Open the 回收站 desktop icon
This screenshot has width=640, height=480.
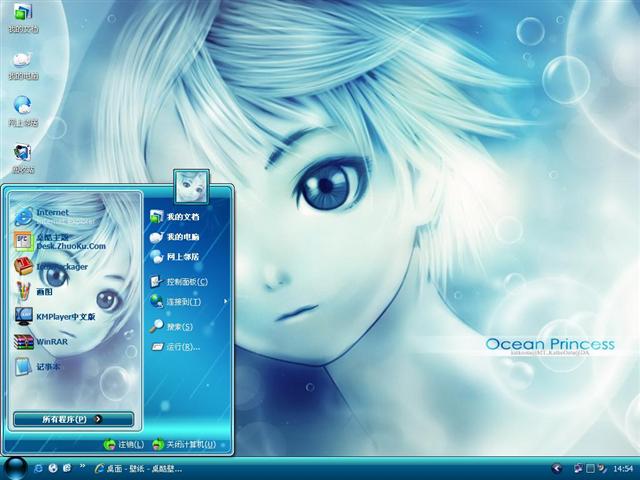23,158
